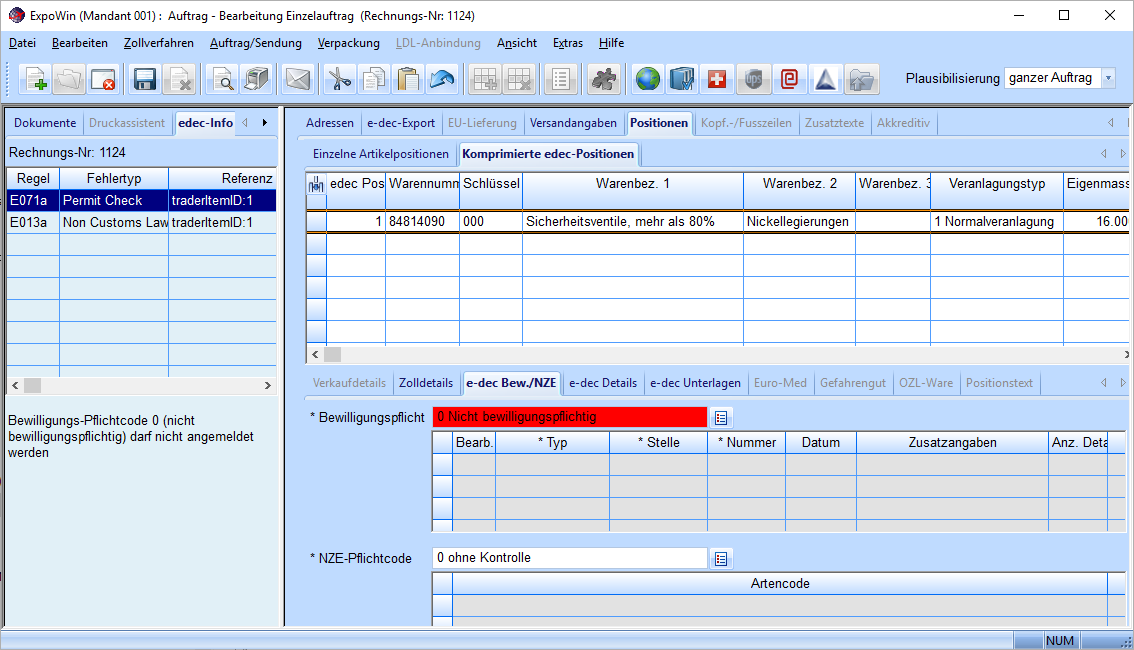1134x650 pixels.
Task: Click right tab-scroll arrow beside Komprimierte edec-Positionen
Action: coord(1123,153)
